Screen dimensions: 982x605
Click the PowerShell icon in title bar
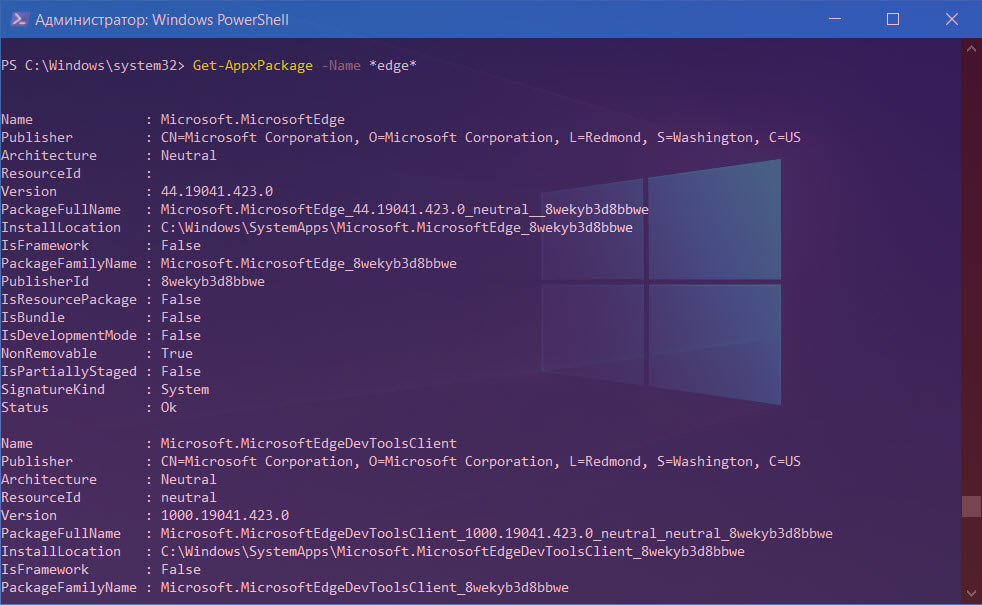(x=19, y=19)
